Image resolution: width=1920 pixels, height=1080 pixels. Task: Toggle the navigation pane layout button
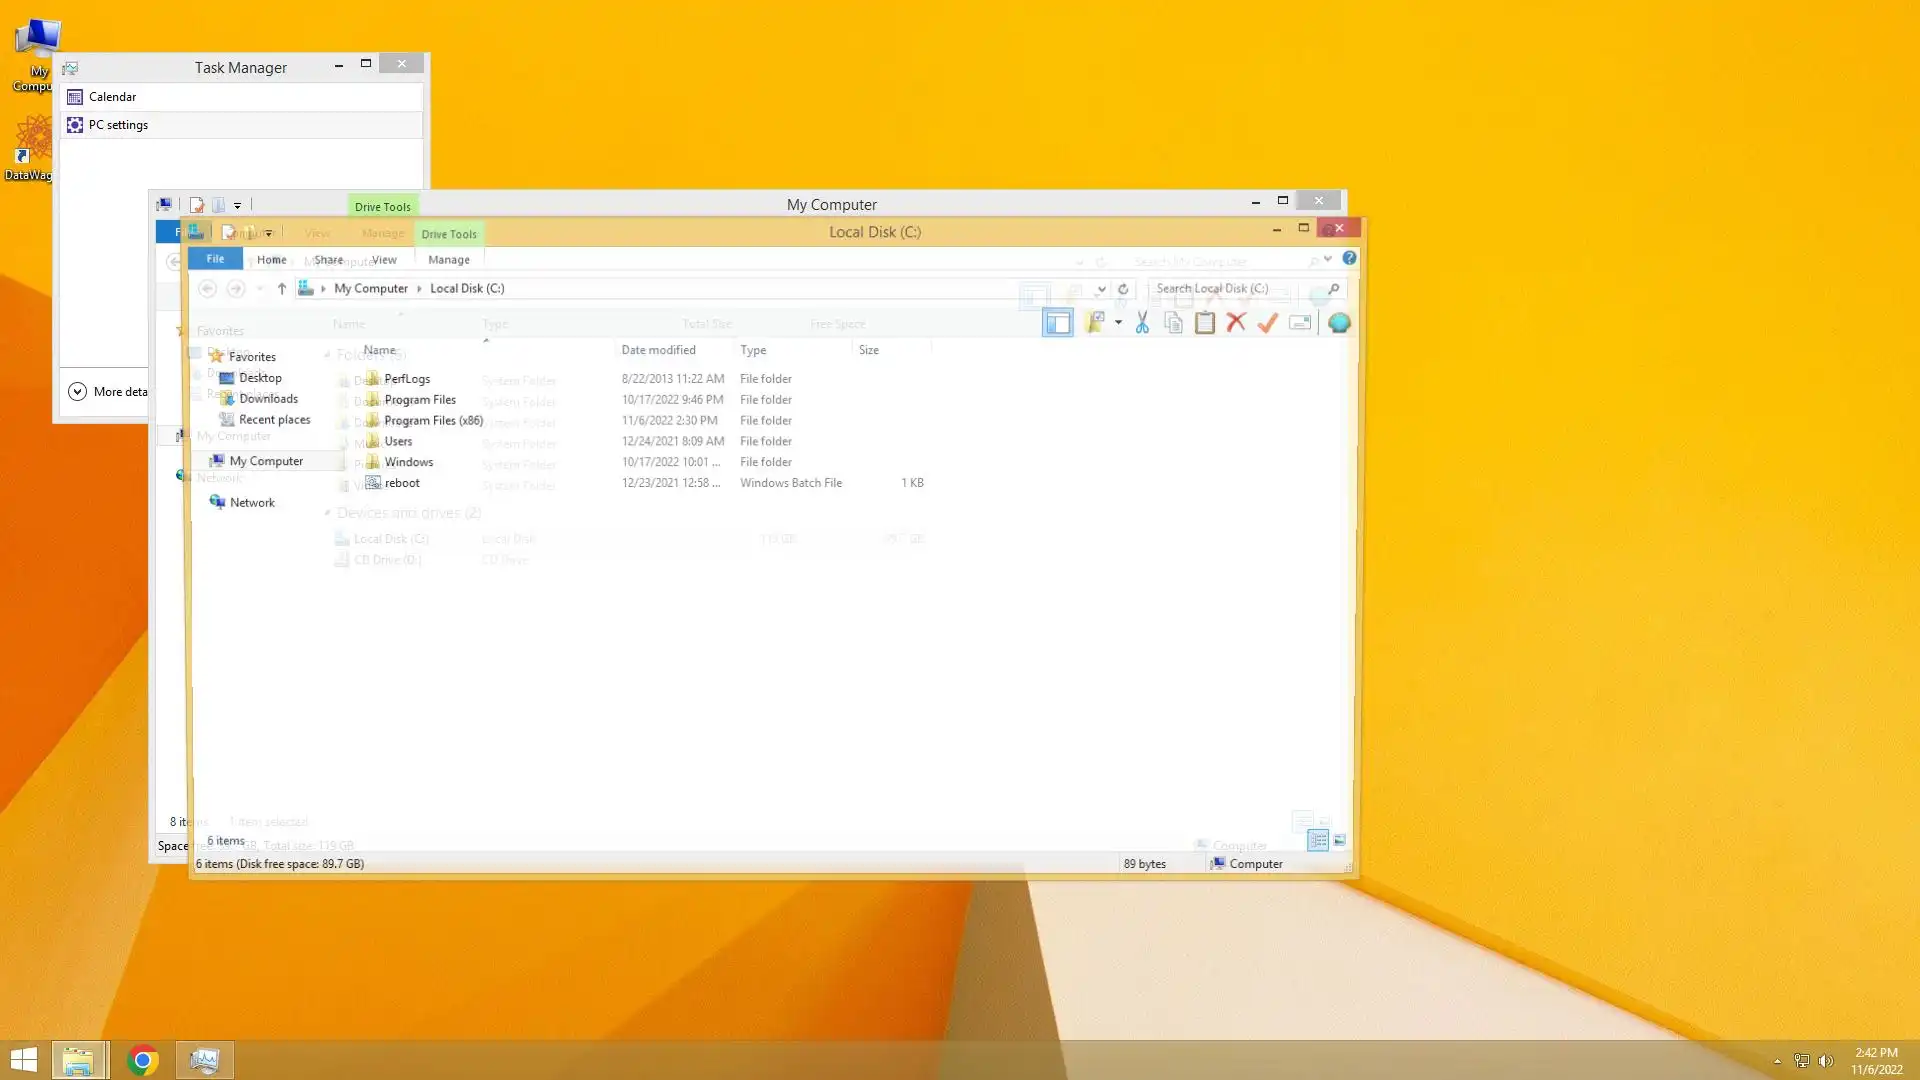click(x=1057, y=323)
